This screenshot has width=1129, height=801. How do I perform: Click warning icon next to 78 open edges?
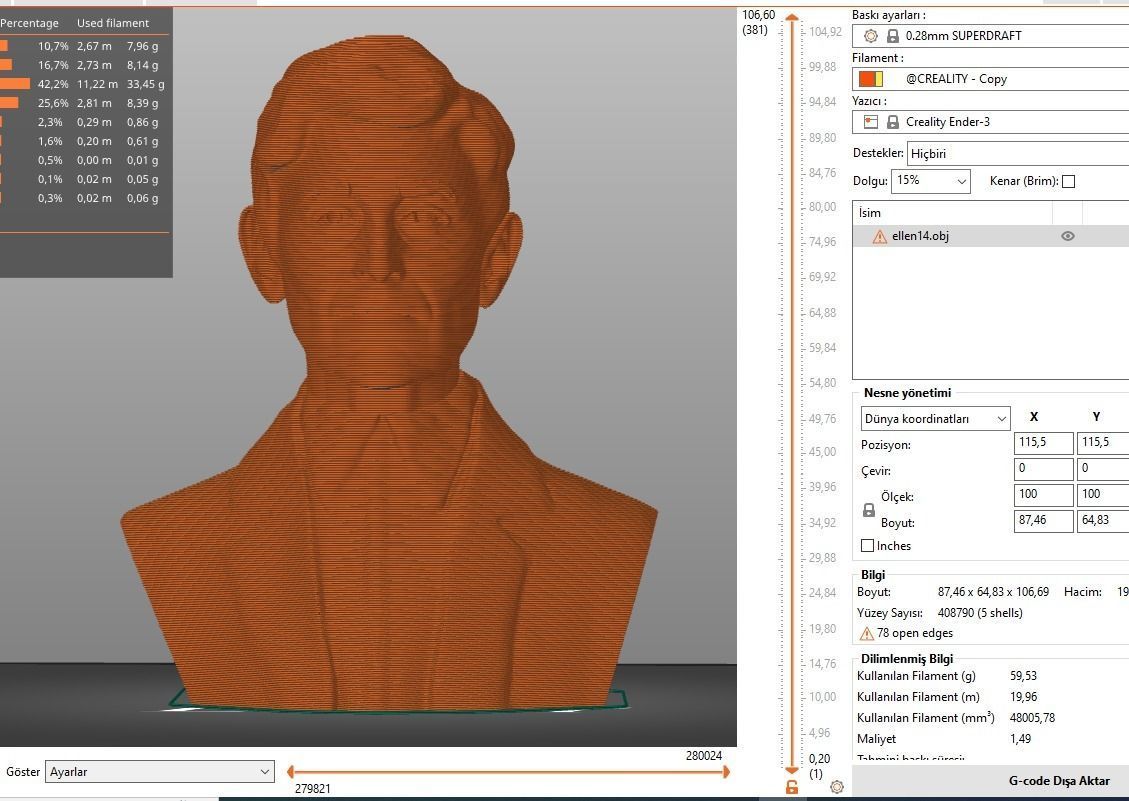coord(866,633)
